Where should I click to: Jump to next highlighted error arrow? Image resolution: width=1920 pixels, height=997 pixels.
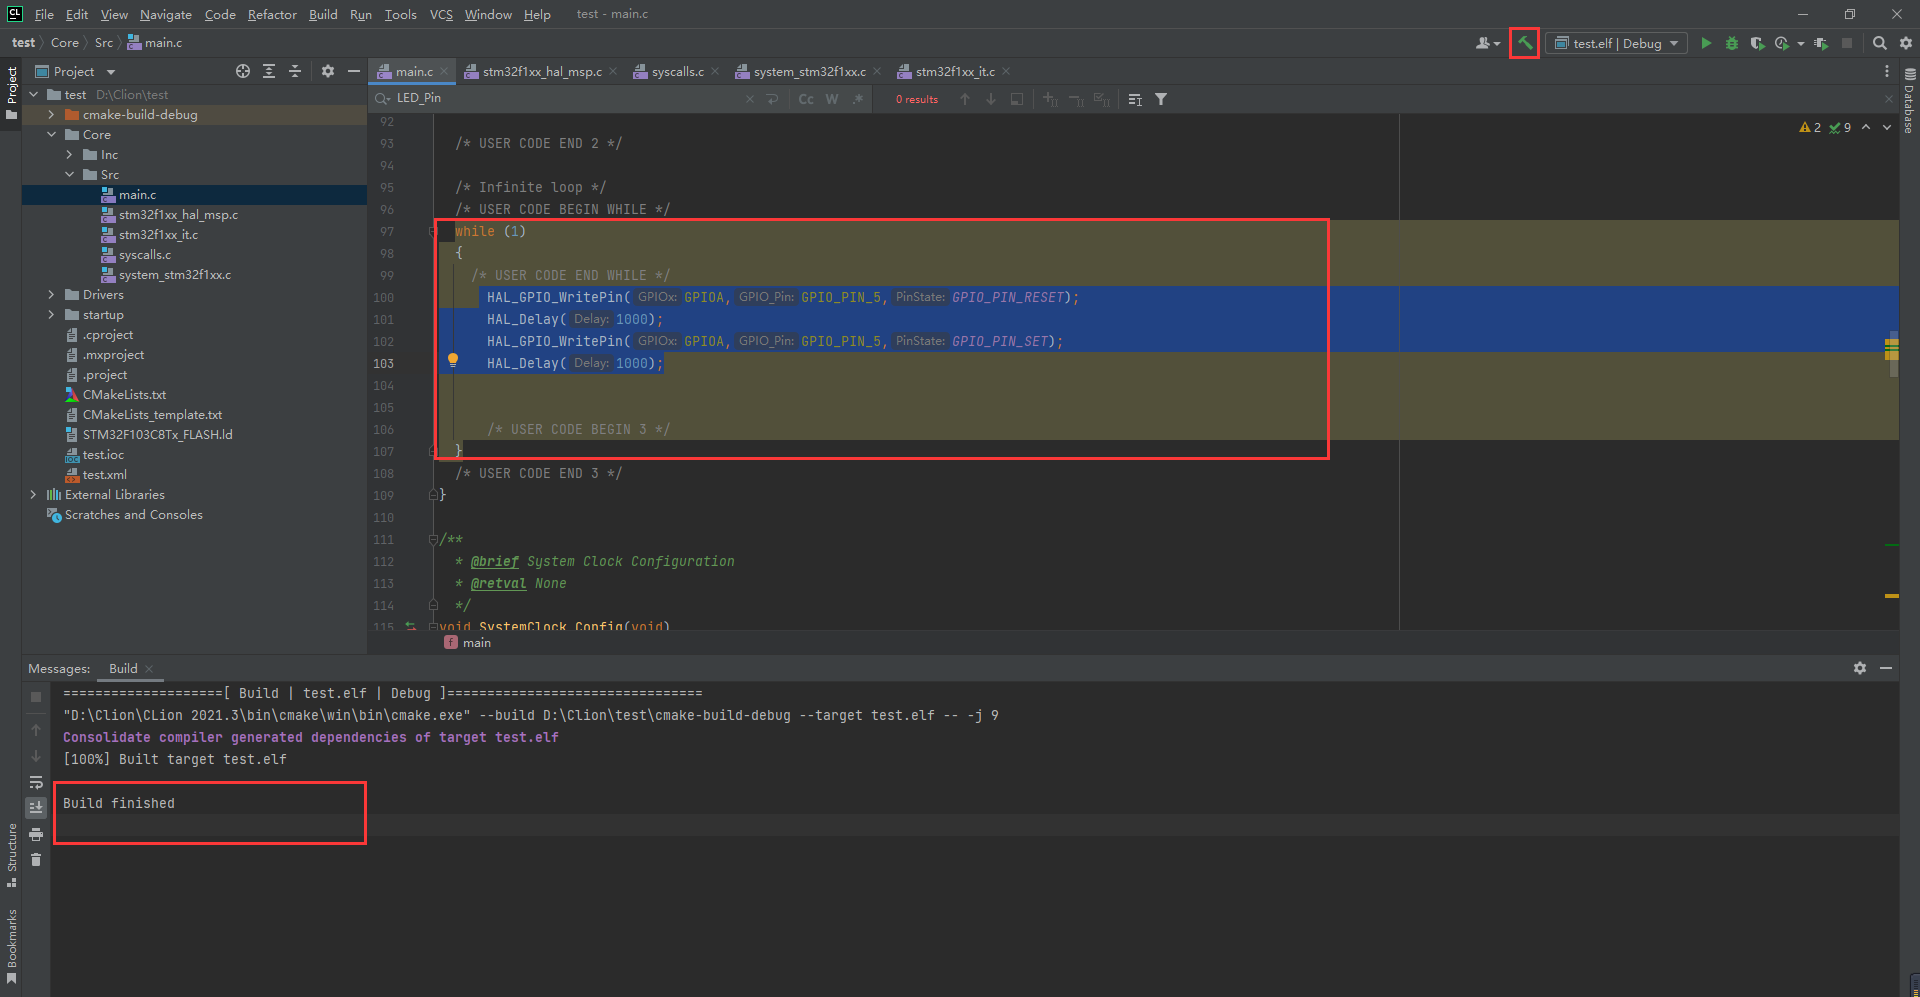tap(1887, 127)
